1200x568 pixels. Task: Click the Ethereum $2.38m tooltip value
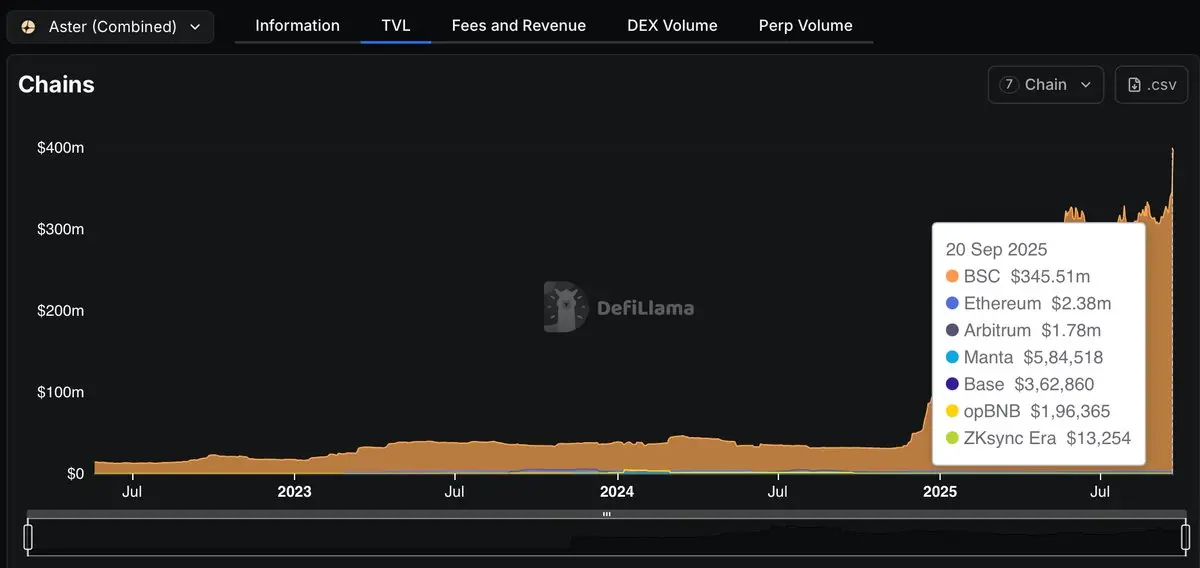[x=1081, y=303]
